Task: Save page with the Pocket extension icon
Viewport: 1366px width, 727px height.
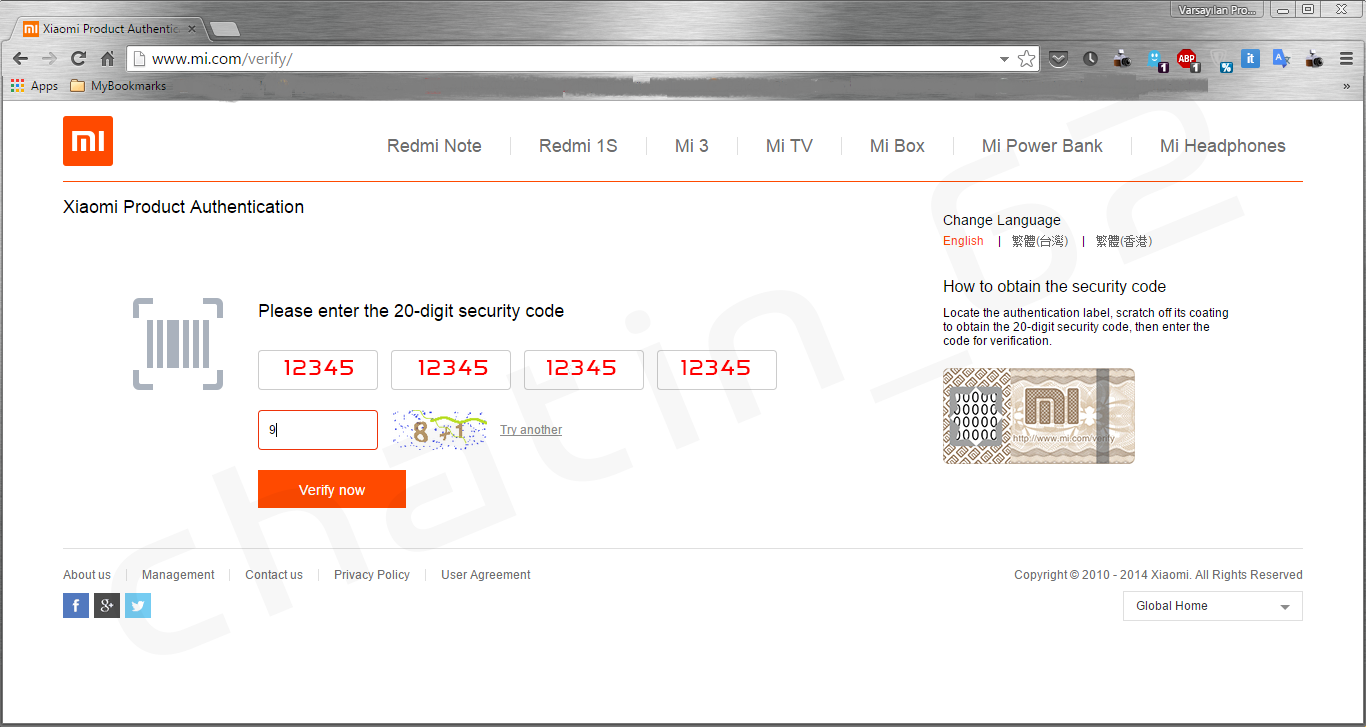Action: 1058,59
